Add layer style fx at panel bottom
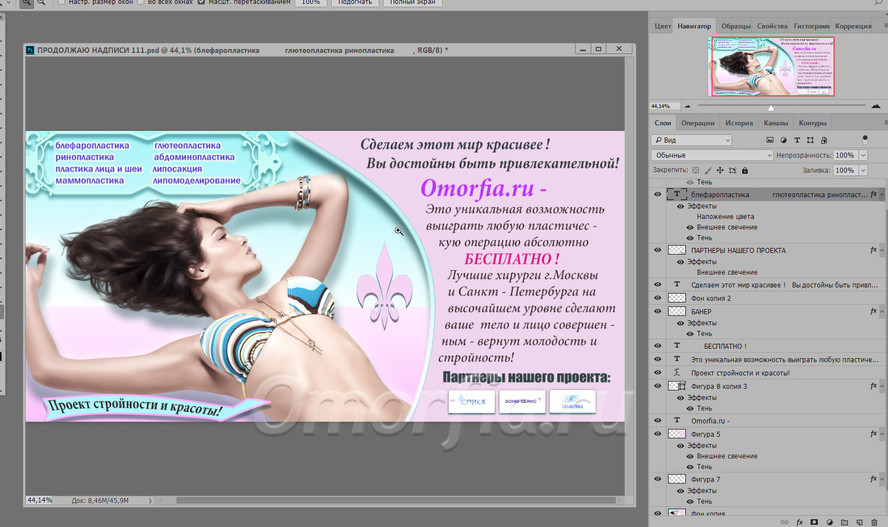The width and height of the screenshot is (888, 527). click(x=800, y=522)
